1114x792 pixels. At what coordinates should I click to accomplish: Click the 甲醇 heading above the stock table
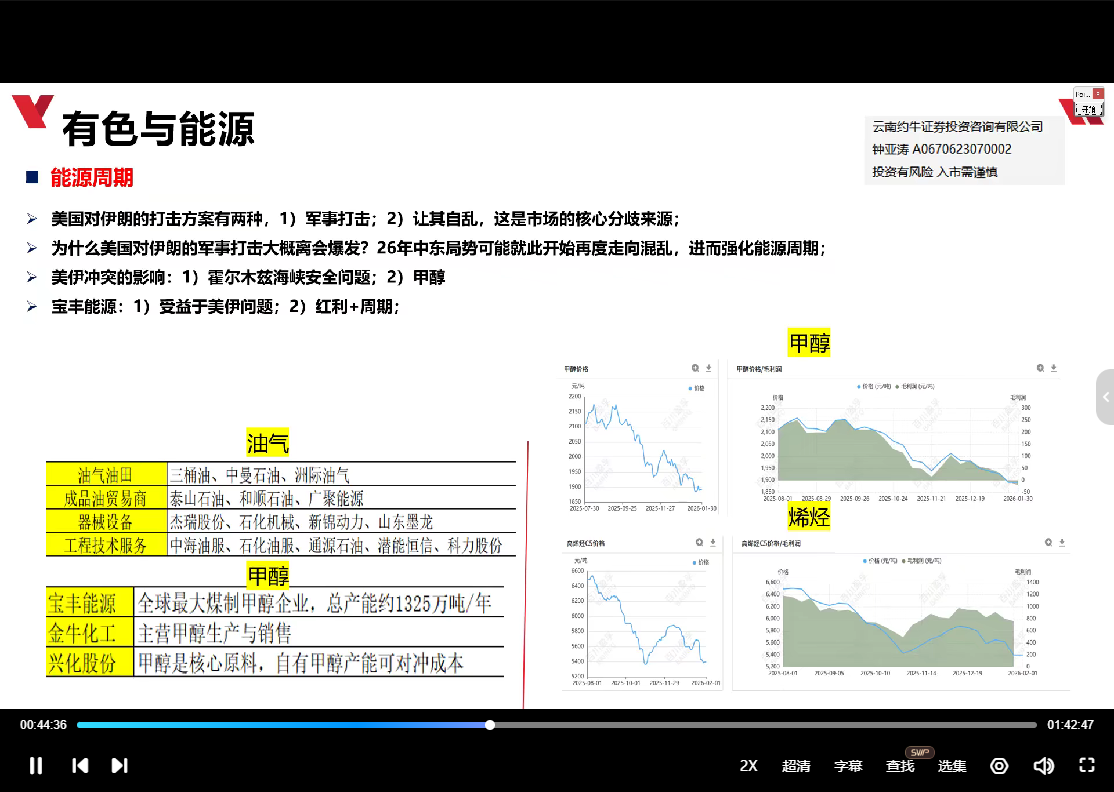point(269,575)
